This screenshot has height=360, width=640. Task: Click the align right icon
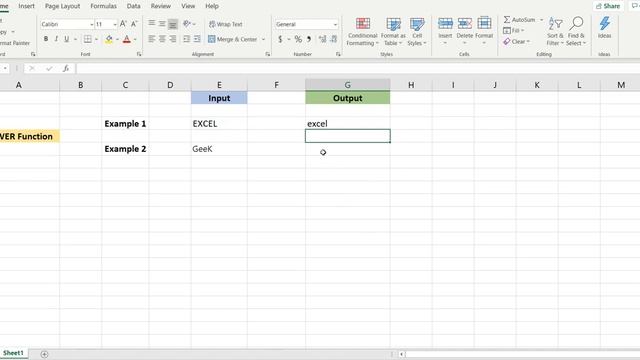(173, 39)
